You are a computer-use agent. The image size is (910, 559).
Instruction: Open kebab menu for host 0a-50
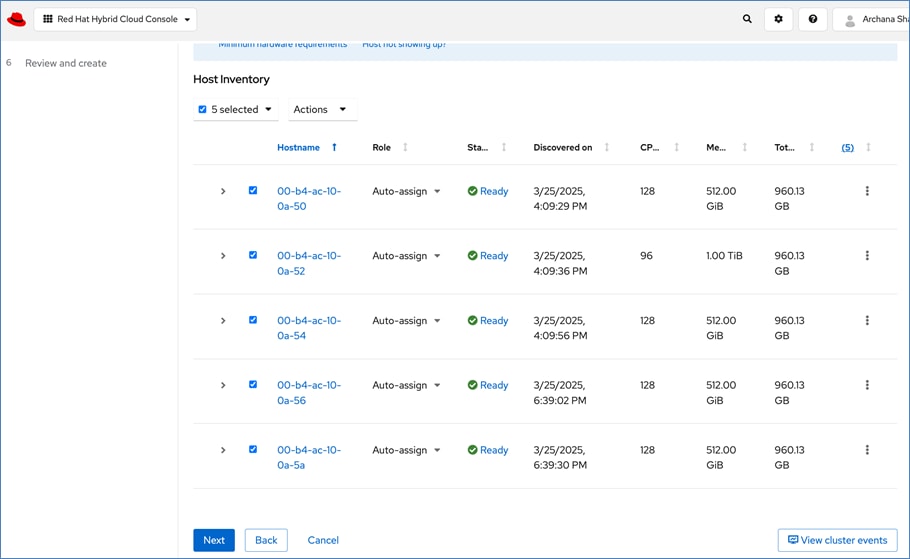867,191
